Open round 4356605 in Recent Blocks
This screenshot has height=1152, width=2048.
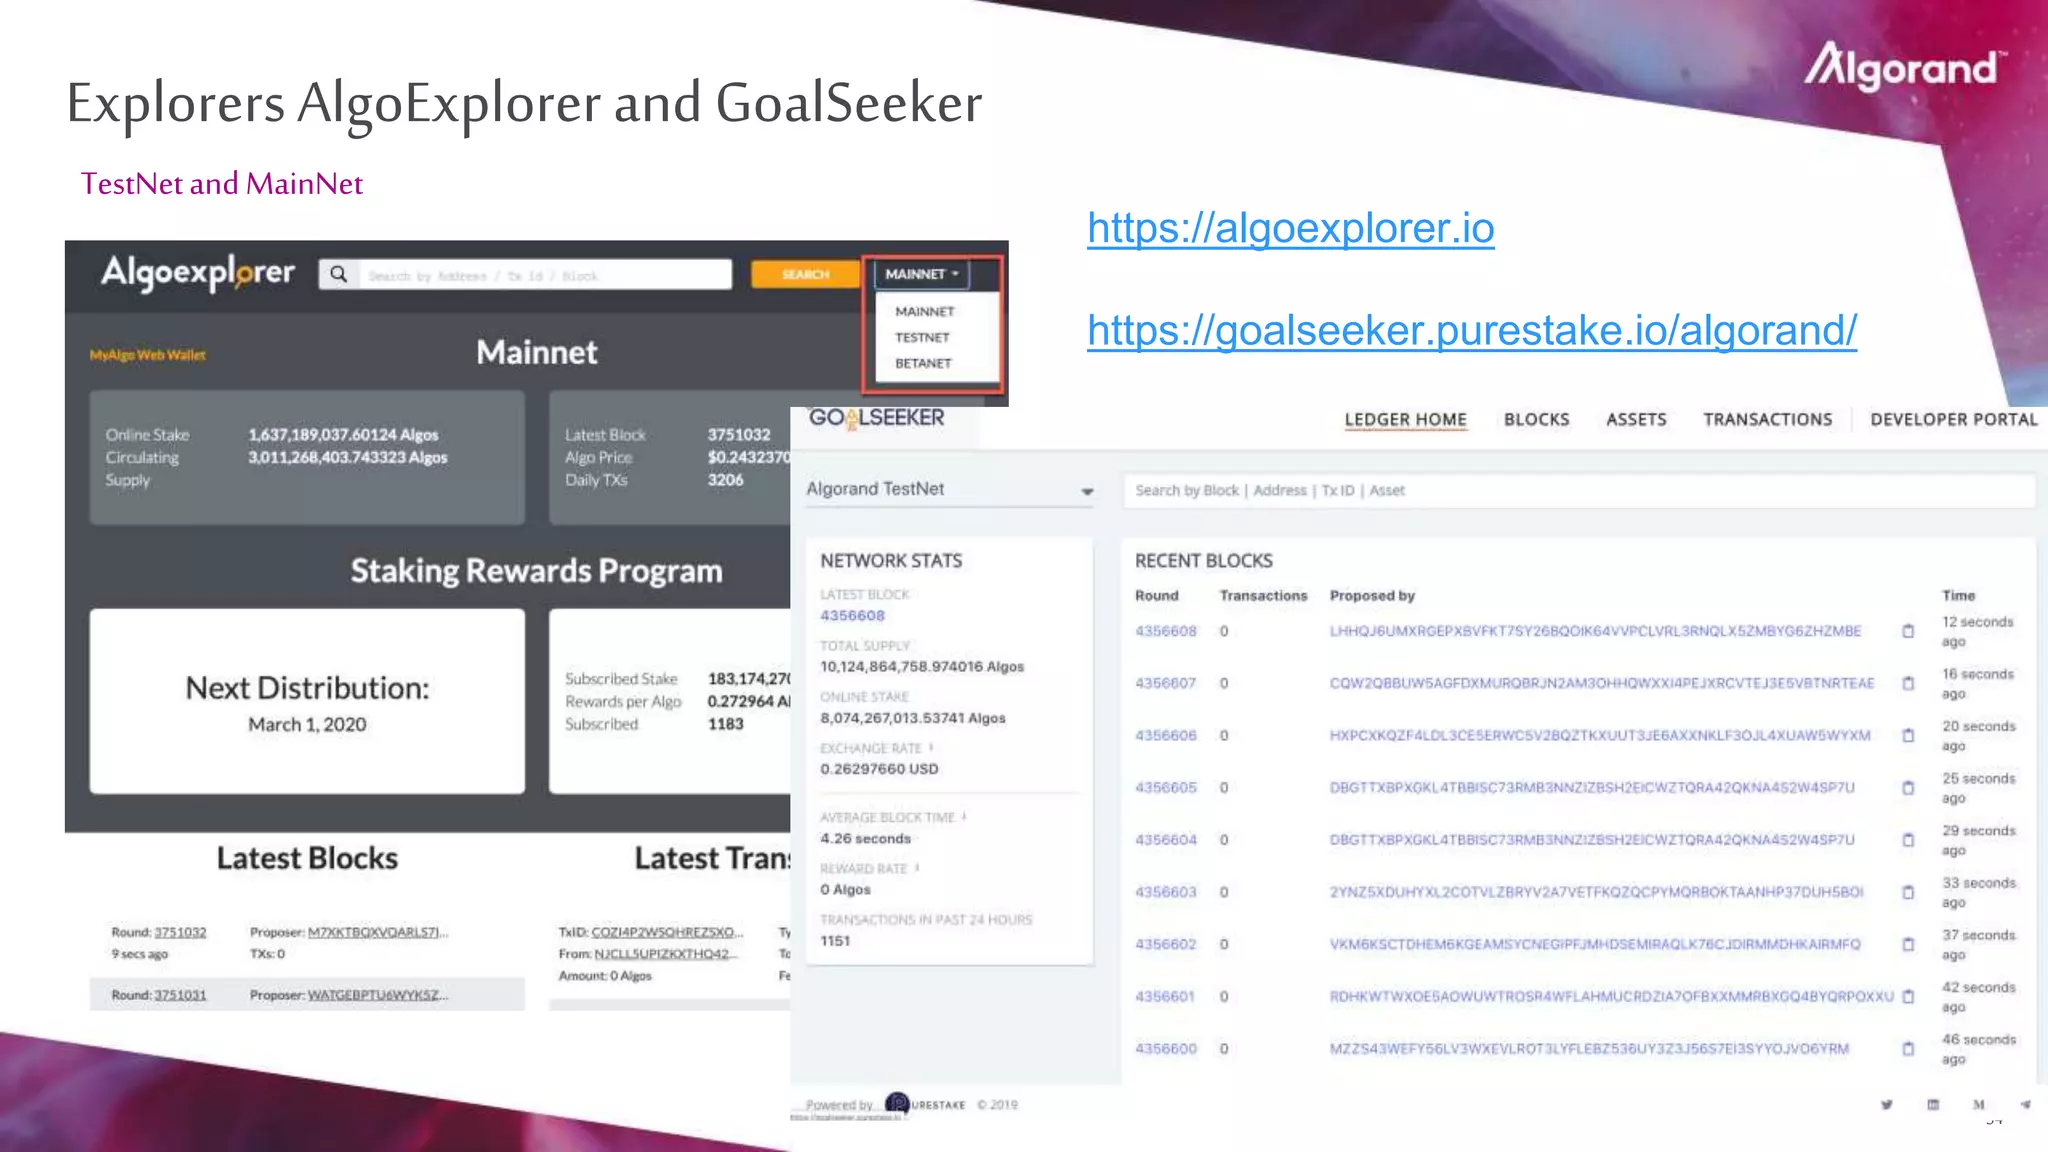(1165, 787)
